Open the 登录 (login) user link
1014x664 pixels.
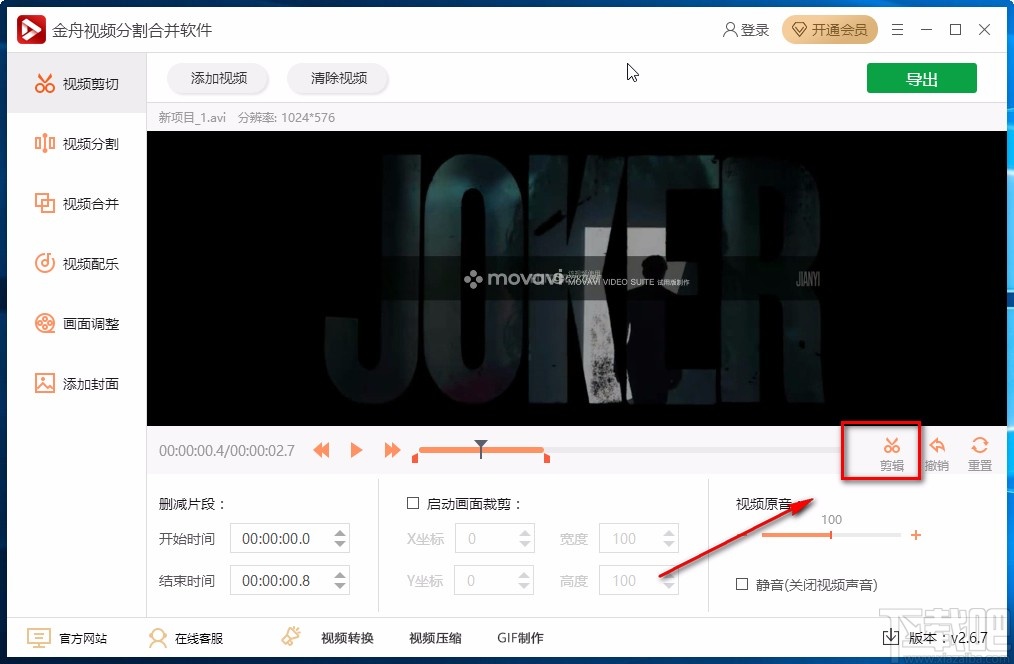746,30
